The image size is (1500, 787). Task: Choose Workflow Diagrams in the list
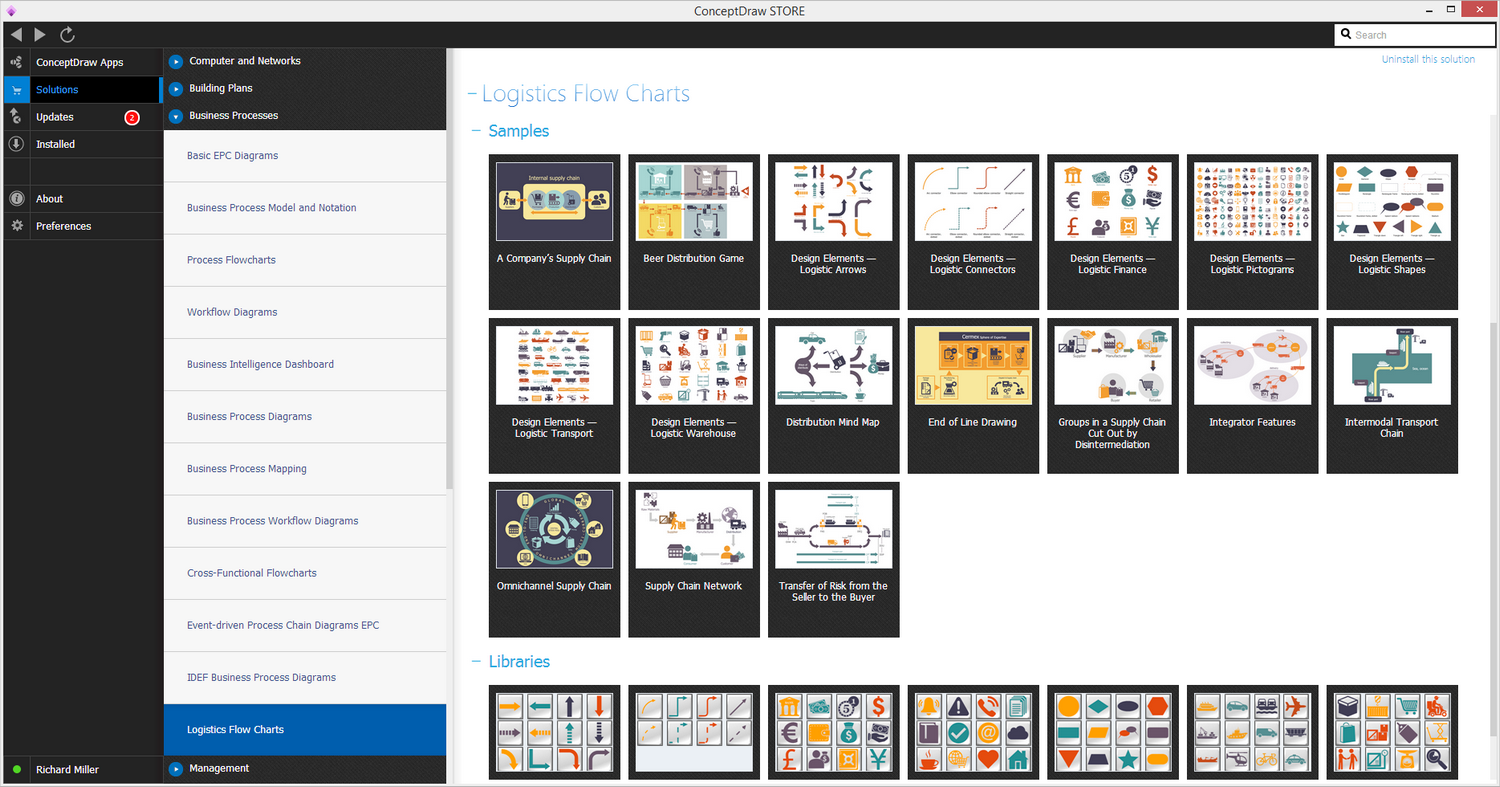tap(305, 312)
